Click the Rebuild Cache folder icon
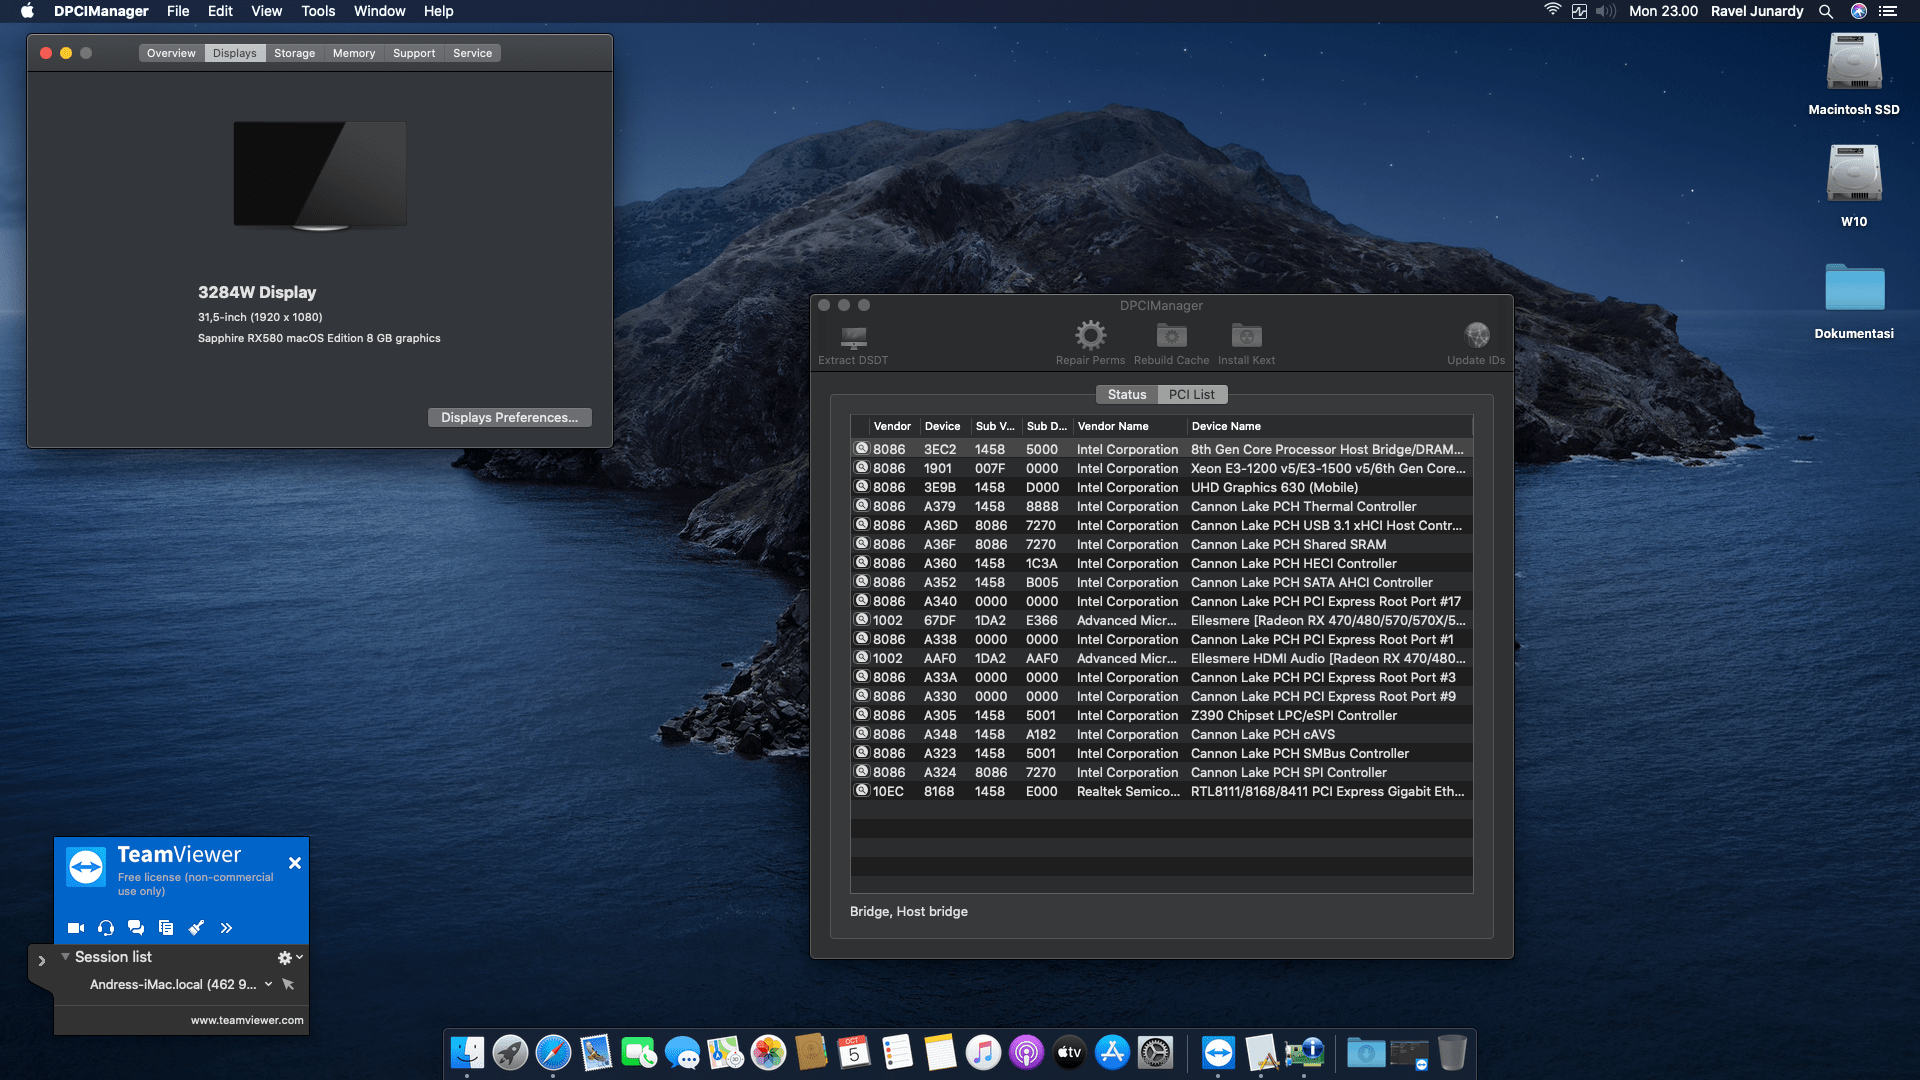This screenshot has height=1080, width=1920. (1171, 335)
